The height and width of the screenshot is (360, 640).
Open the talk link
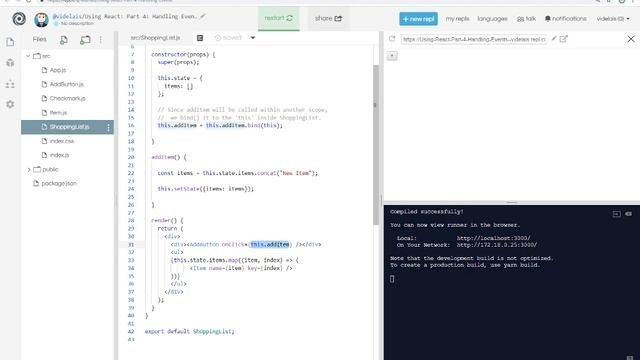tap(527, 19)
